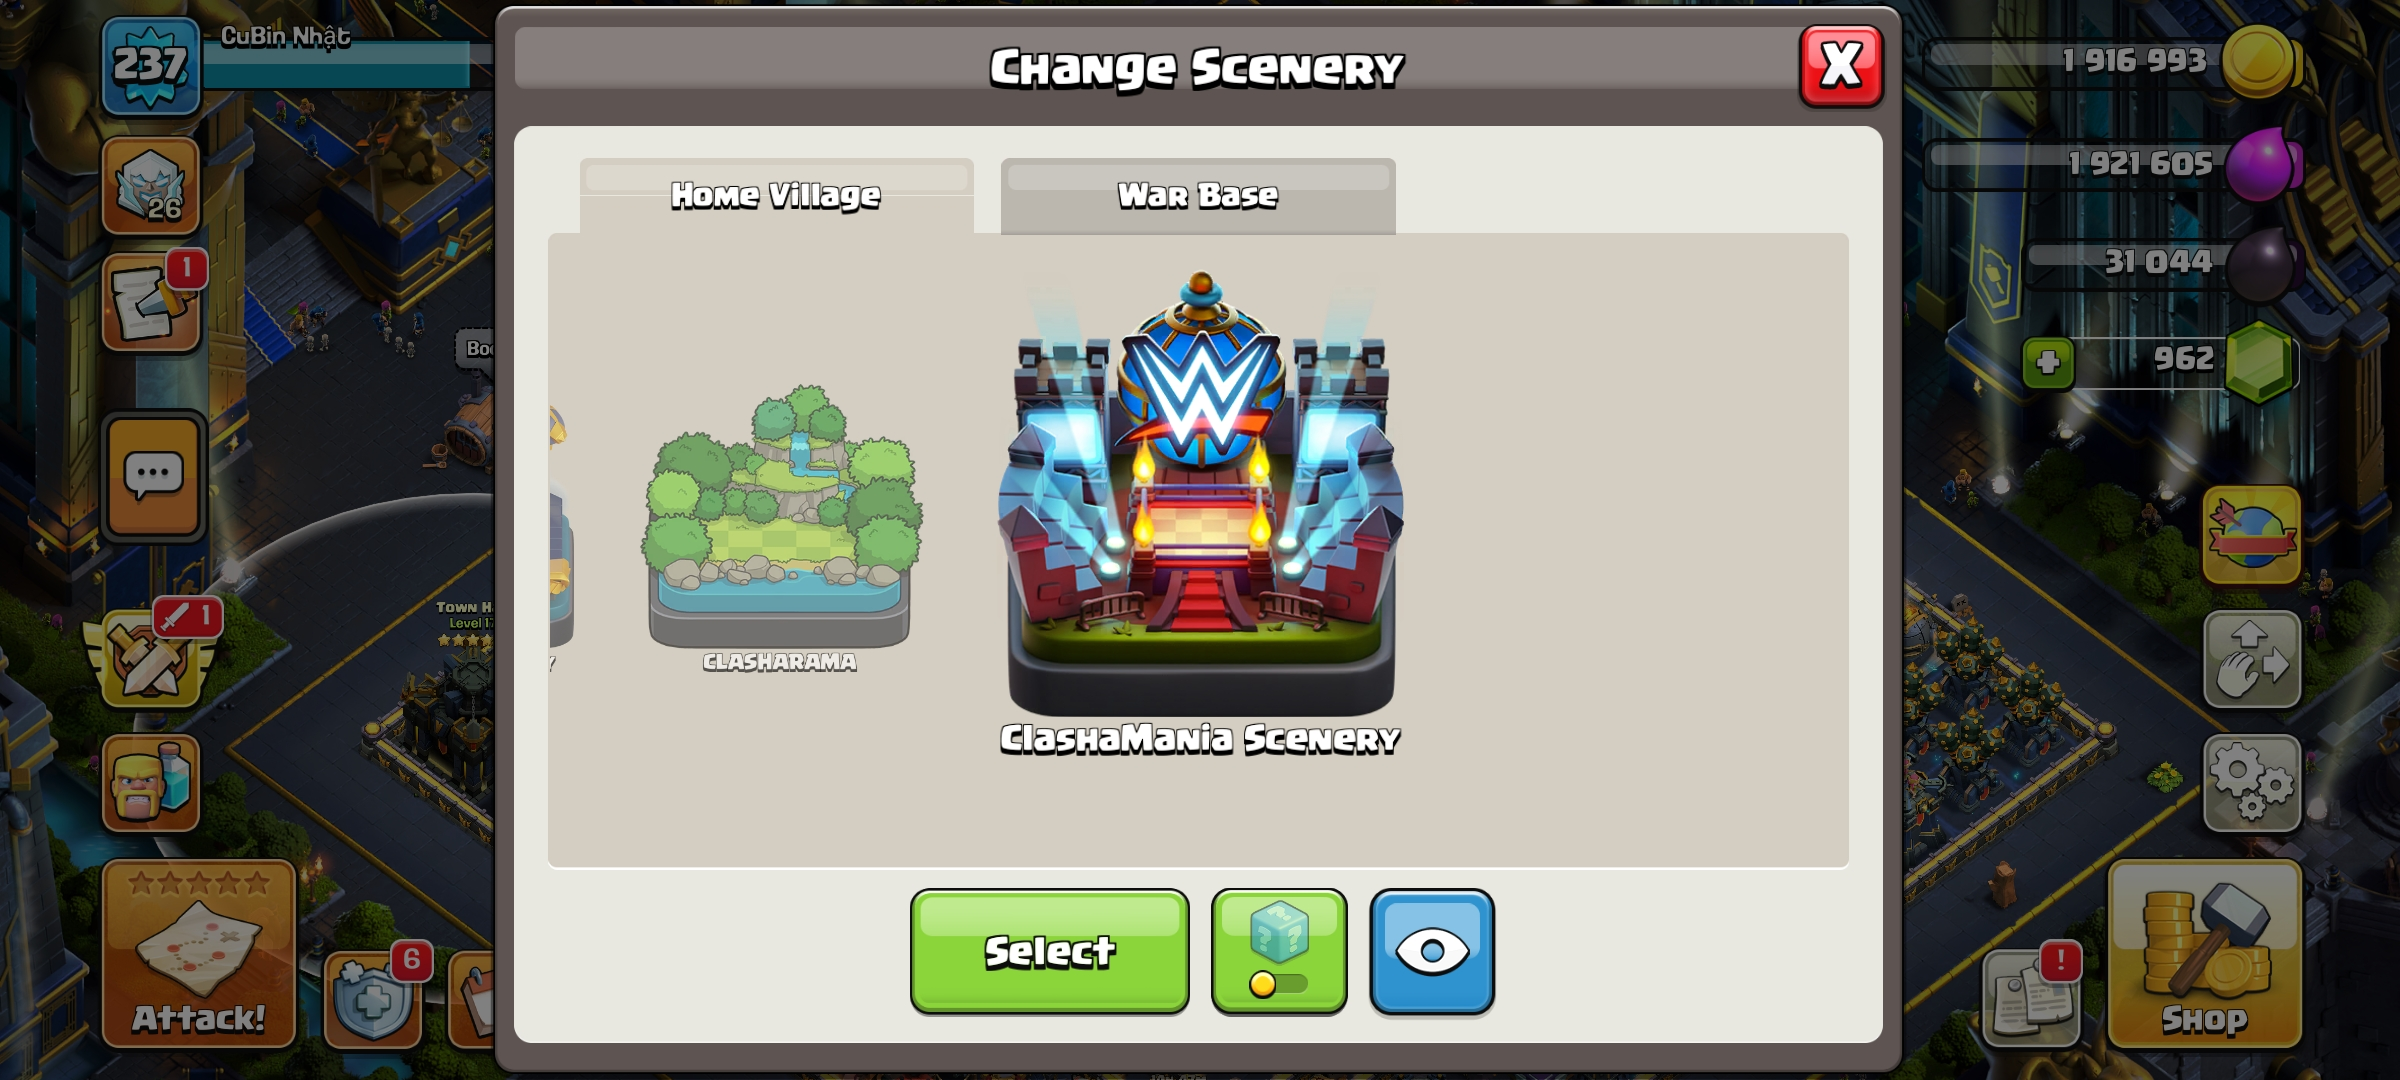2400x1080 pixels.
Task: Open the news scroll icon with badge 1
Action: pos(151,302)
